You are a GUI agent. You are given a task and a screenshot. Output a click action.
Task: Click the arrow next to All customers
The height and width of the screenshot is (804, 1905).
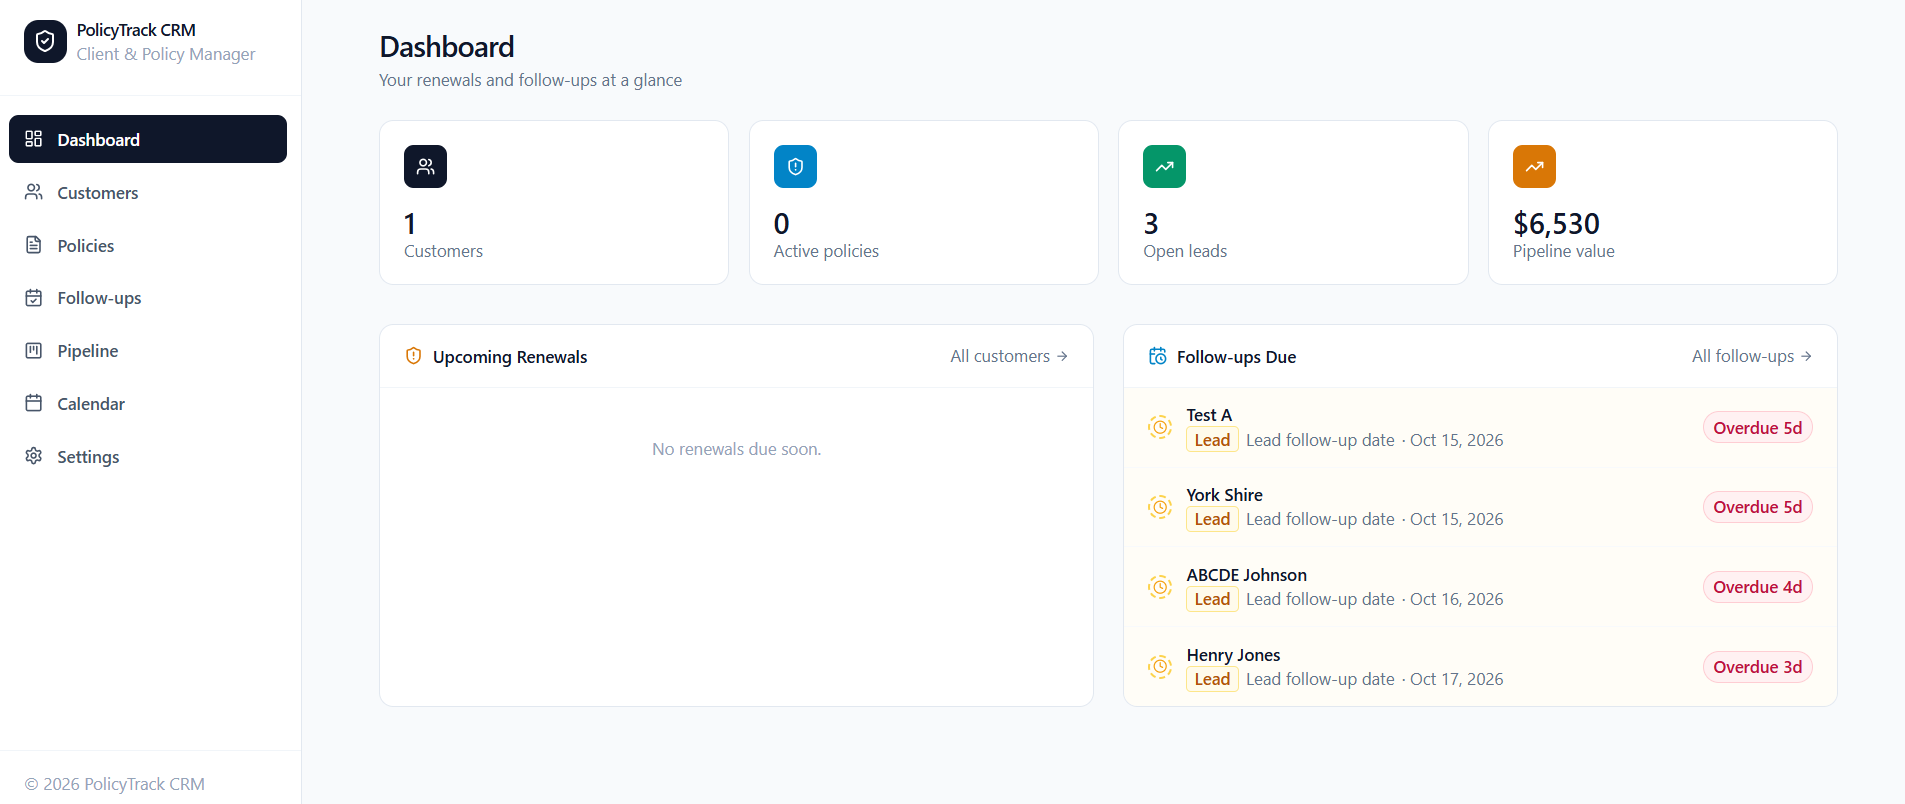pos(1062,356)
